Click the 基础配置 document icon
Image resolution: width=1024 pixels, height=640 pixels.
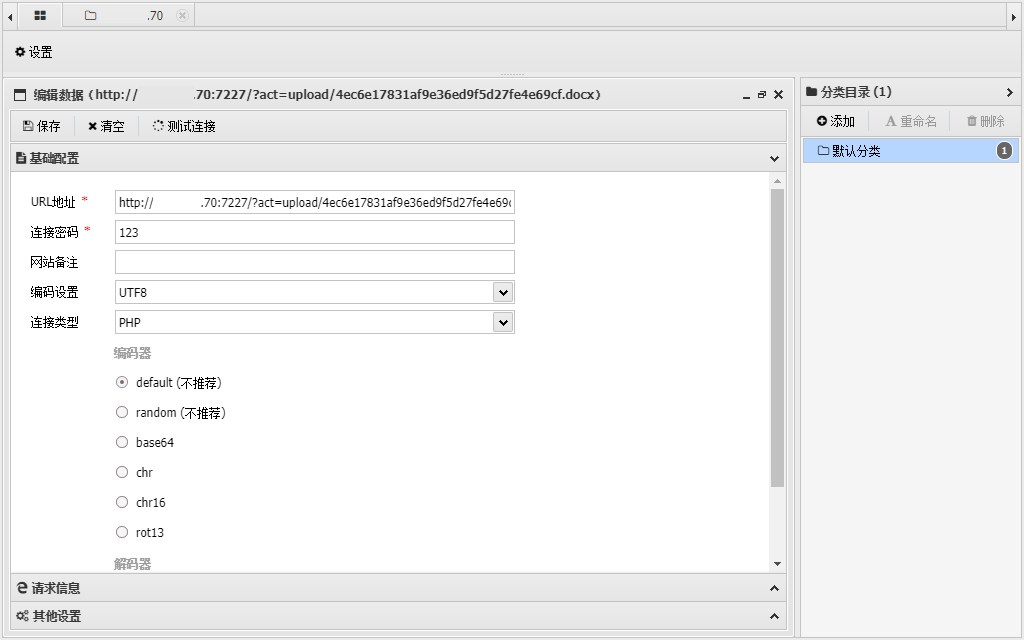[21, 158]
